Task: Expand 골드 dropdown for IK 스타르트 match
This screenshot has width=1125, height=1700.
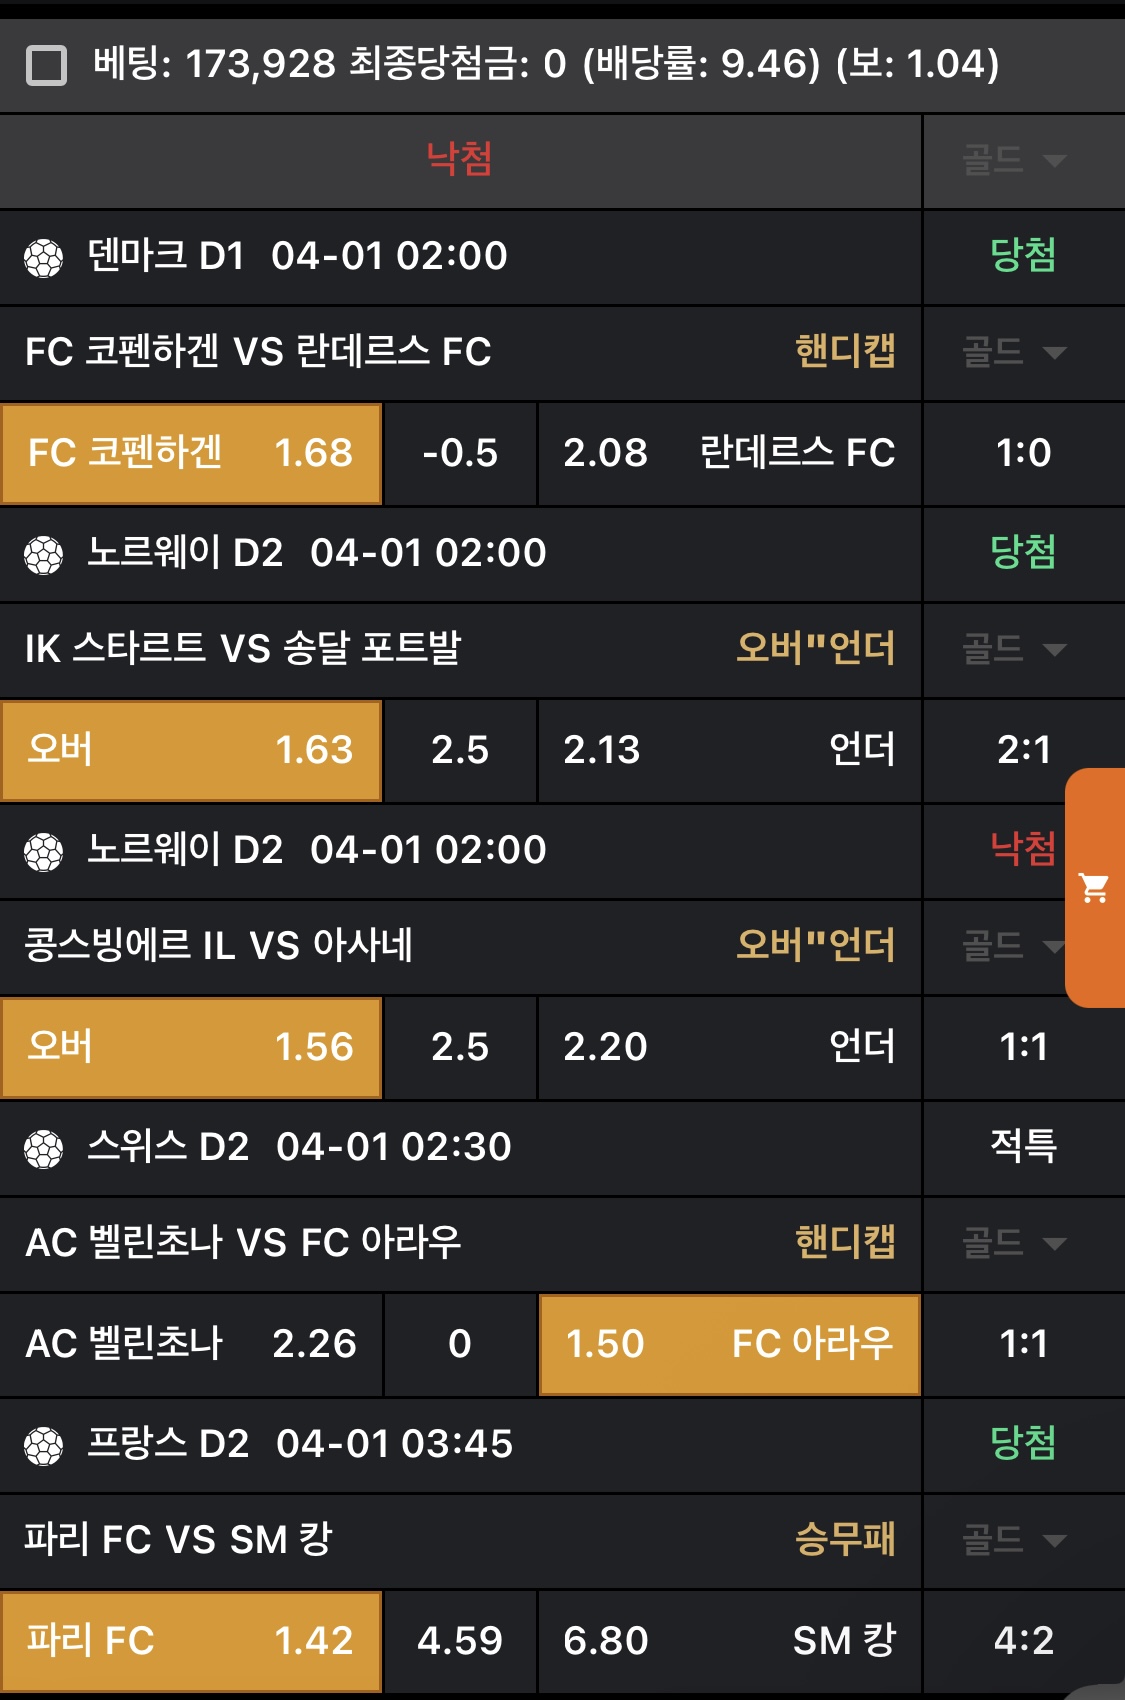Action: coord(1014,649)
